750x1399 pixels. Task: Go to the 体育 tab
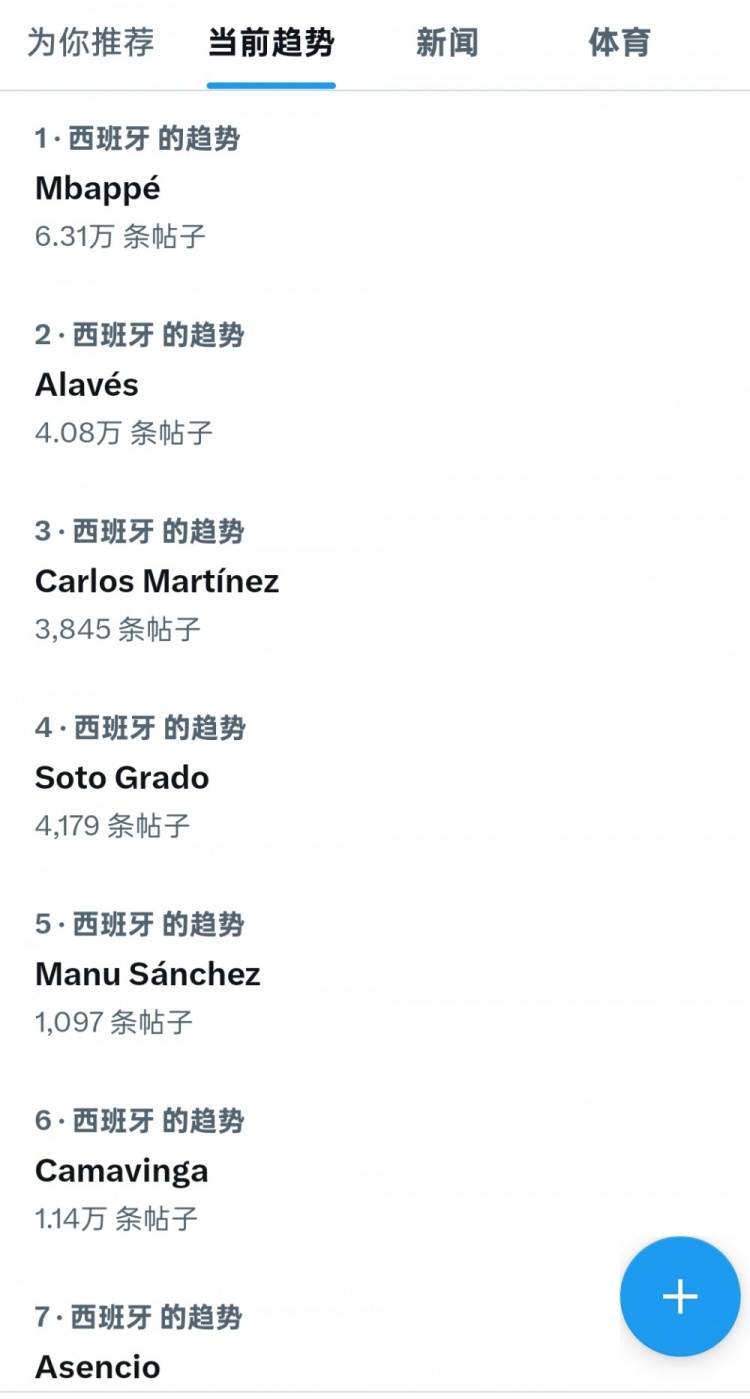tap(619, 43)
